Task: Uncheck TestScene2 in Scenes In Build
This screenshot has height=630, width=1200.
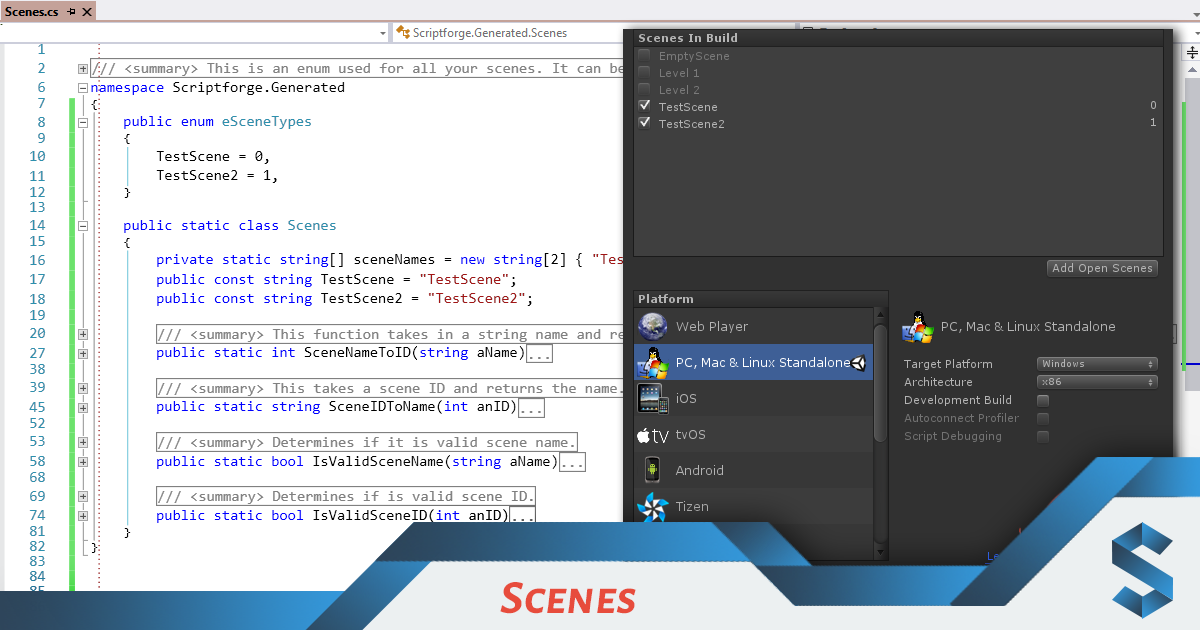Action: pos(645,123)
